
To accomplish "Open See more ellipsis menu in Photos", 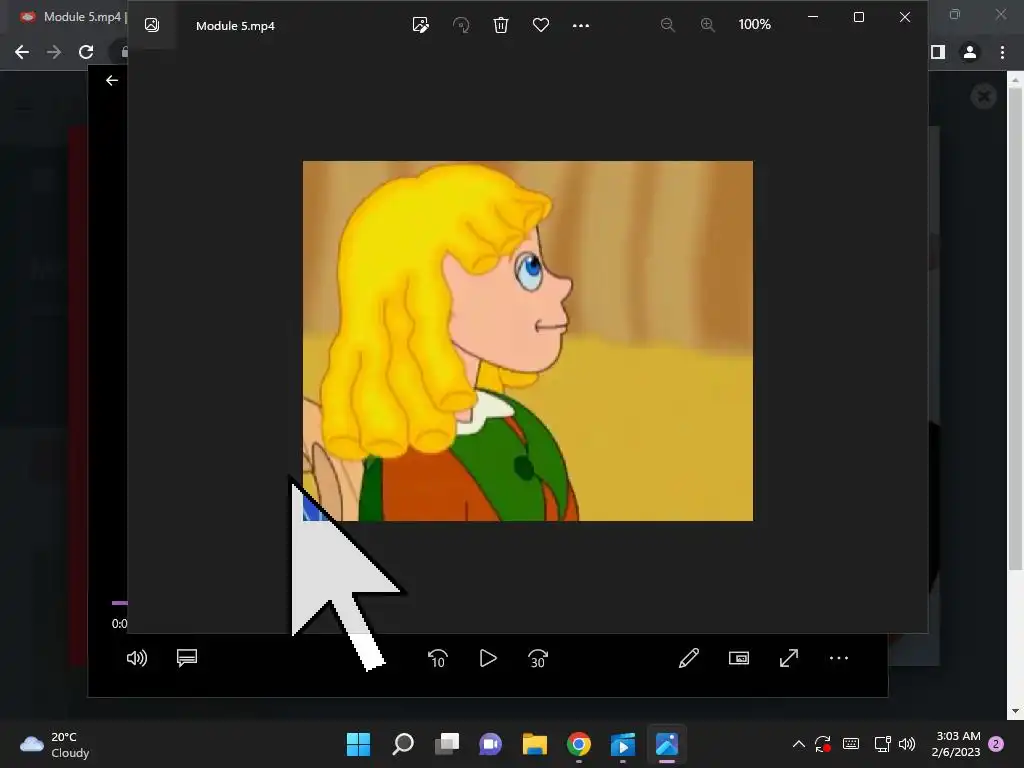I will point(581,25).
